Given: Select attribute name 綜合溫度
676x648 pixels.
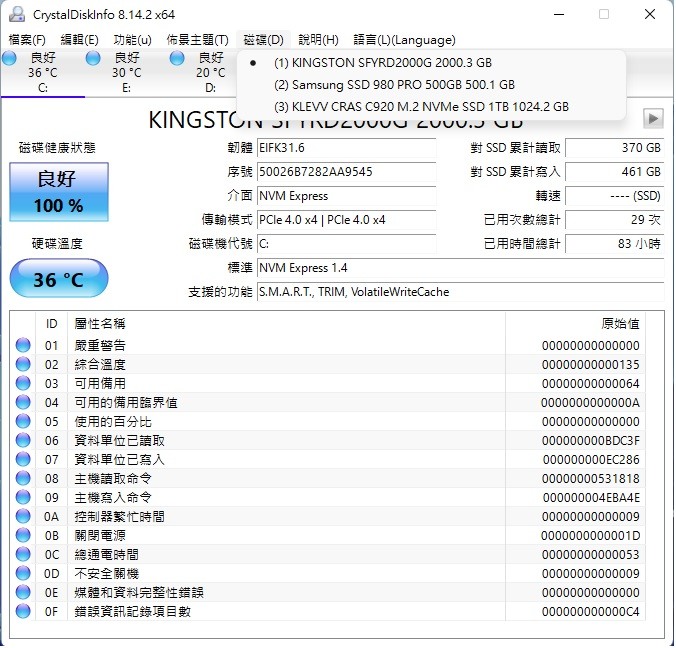Looking at the screenshot, I should click(100, 365).
